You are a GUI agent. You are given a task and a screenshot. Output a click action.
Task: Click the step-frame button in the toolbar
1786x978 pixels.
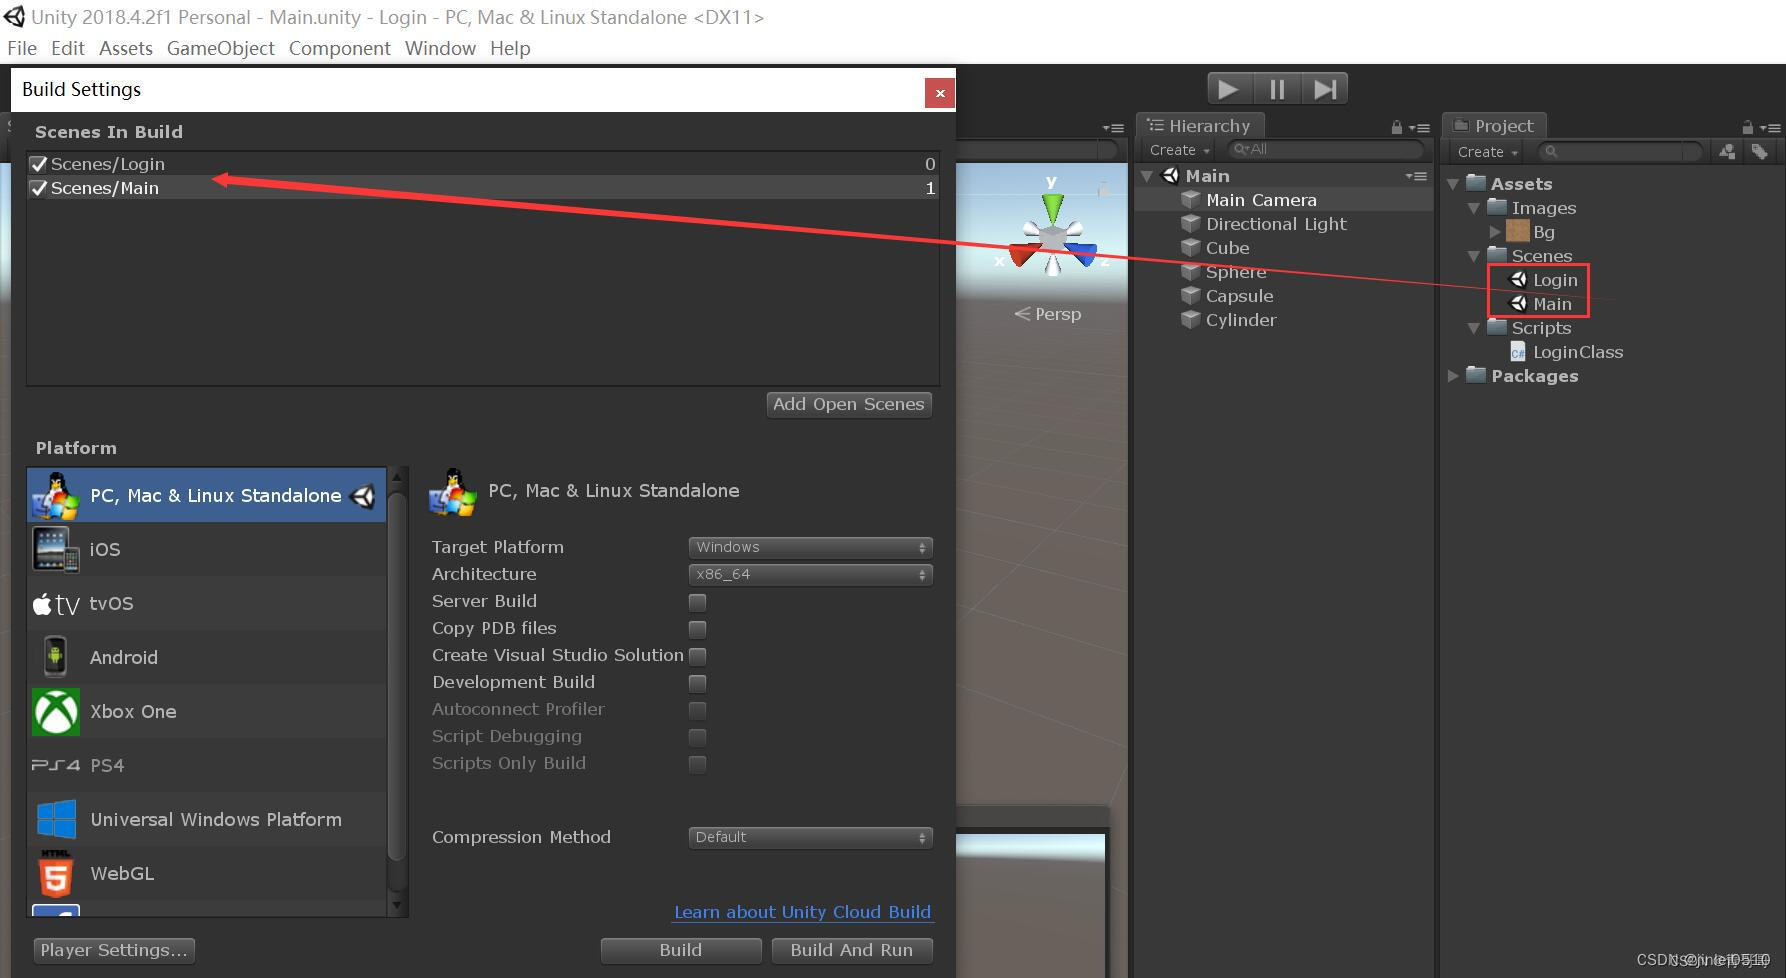[x=1325, y=88]
